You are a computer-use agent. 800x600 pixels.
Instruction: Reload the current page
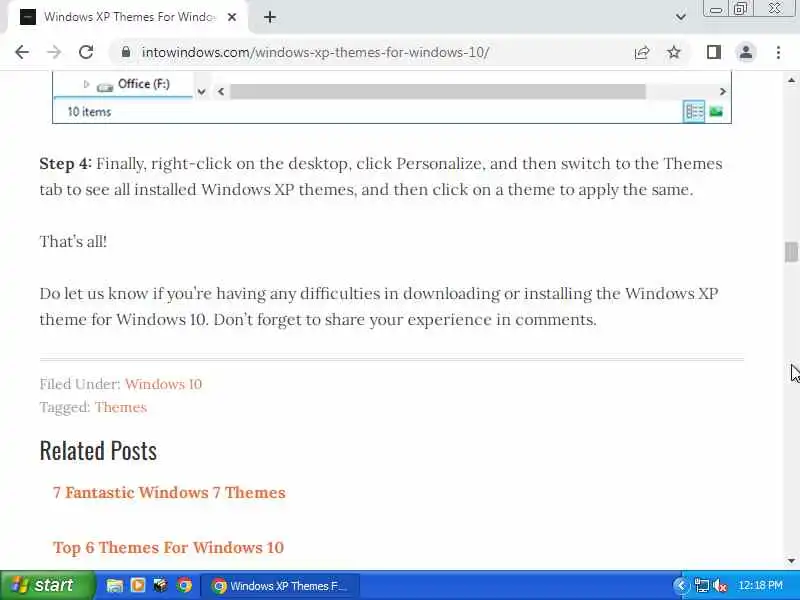click(86, 52)
